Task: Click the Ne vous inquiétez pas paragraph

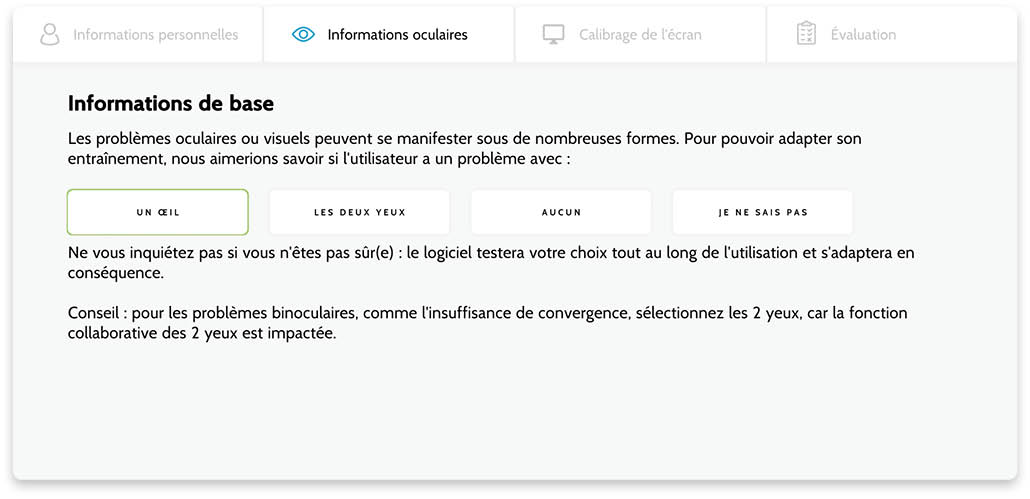Action: tap(491, 263)
